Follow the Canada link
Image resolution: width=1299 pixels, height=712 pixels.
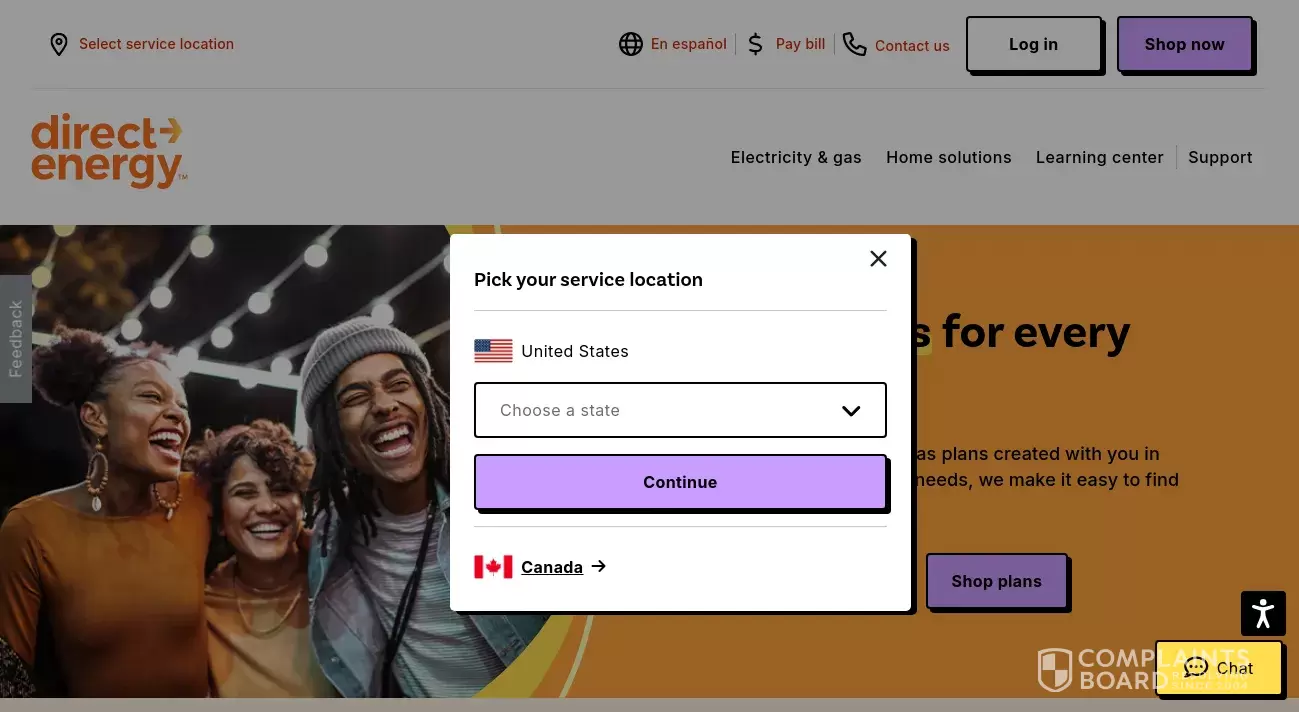click(x=552, y=567)
